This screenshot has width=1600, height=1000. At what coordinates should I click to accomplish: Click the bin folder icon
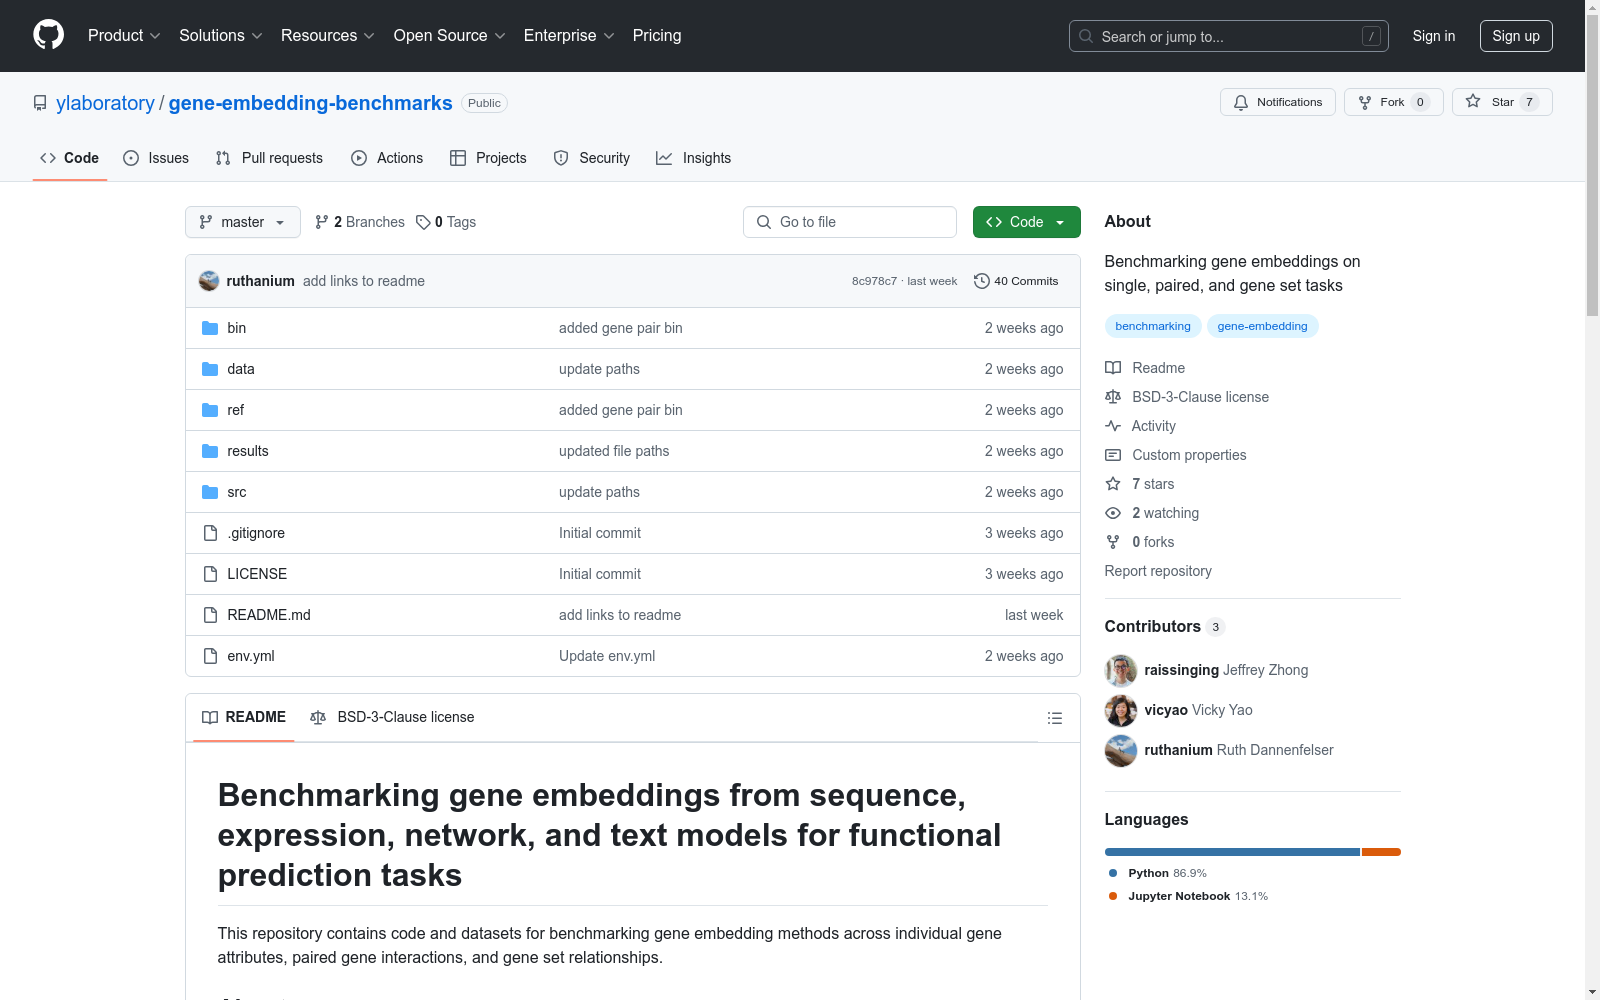[210, 328]
